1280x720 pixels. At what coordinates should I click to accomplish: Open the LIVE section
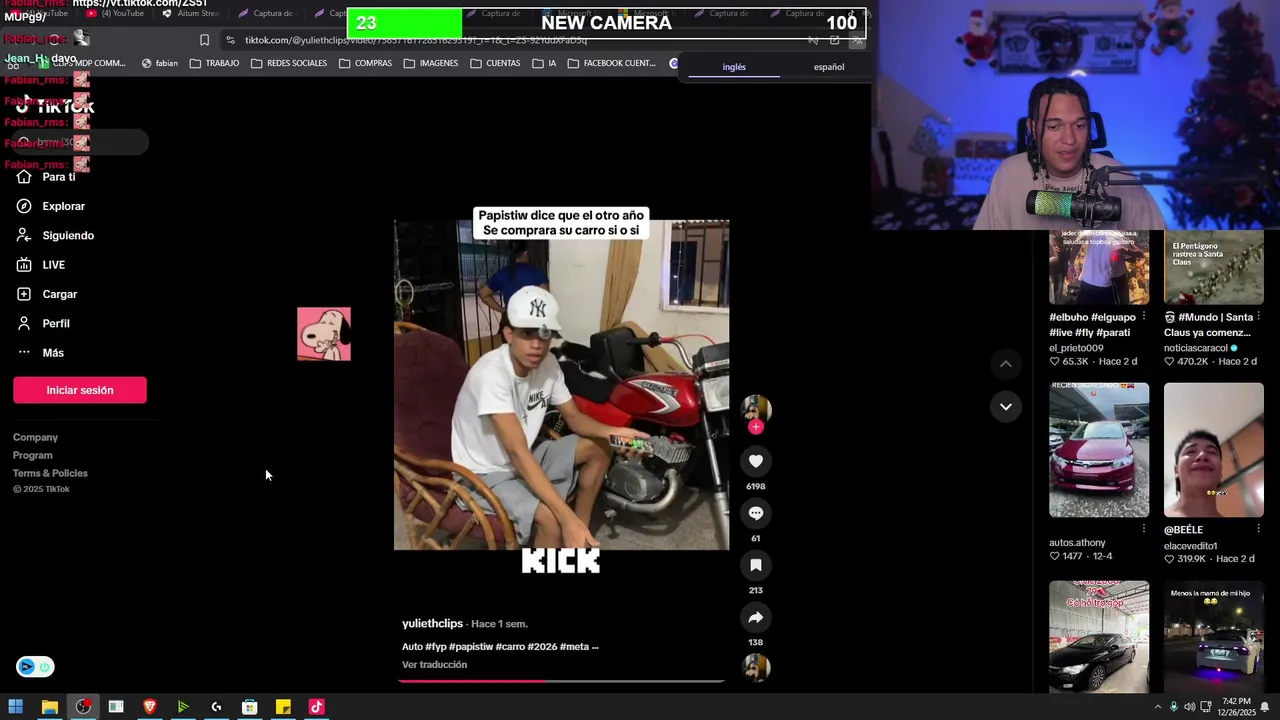pyautogui.click(x=41, y=265)
